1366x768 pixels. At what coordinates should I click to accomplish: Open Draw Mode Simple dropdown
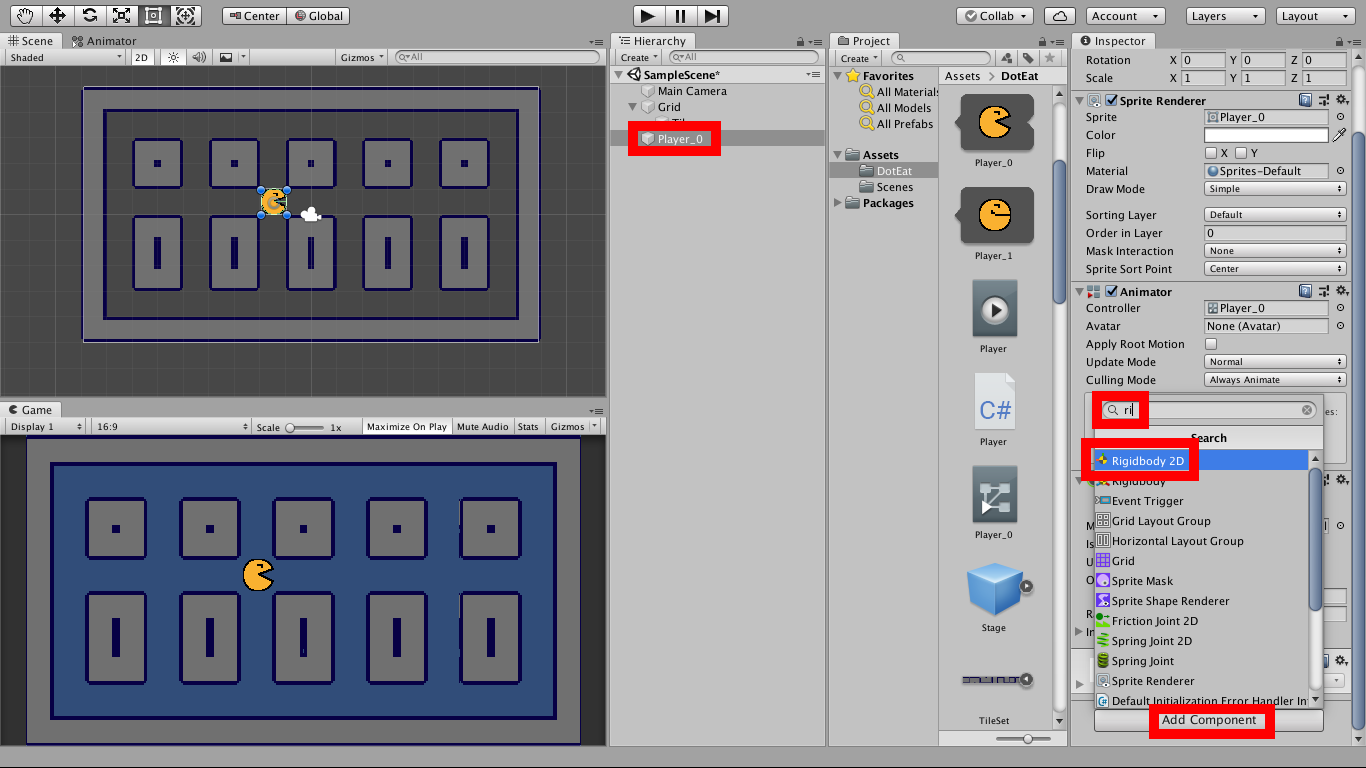pos(1275,189)
